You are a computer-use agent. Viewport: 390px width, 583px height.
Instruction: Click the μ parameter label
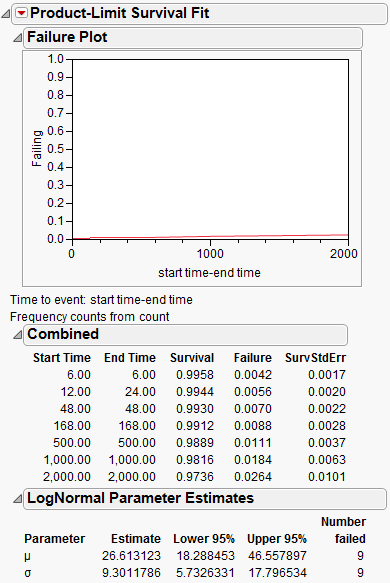click(x=28, y=557)
